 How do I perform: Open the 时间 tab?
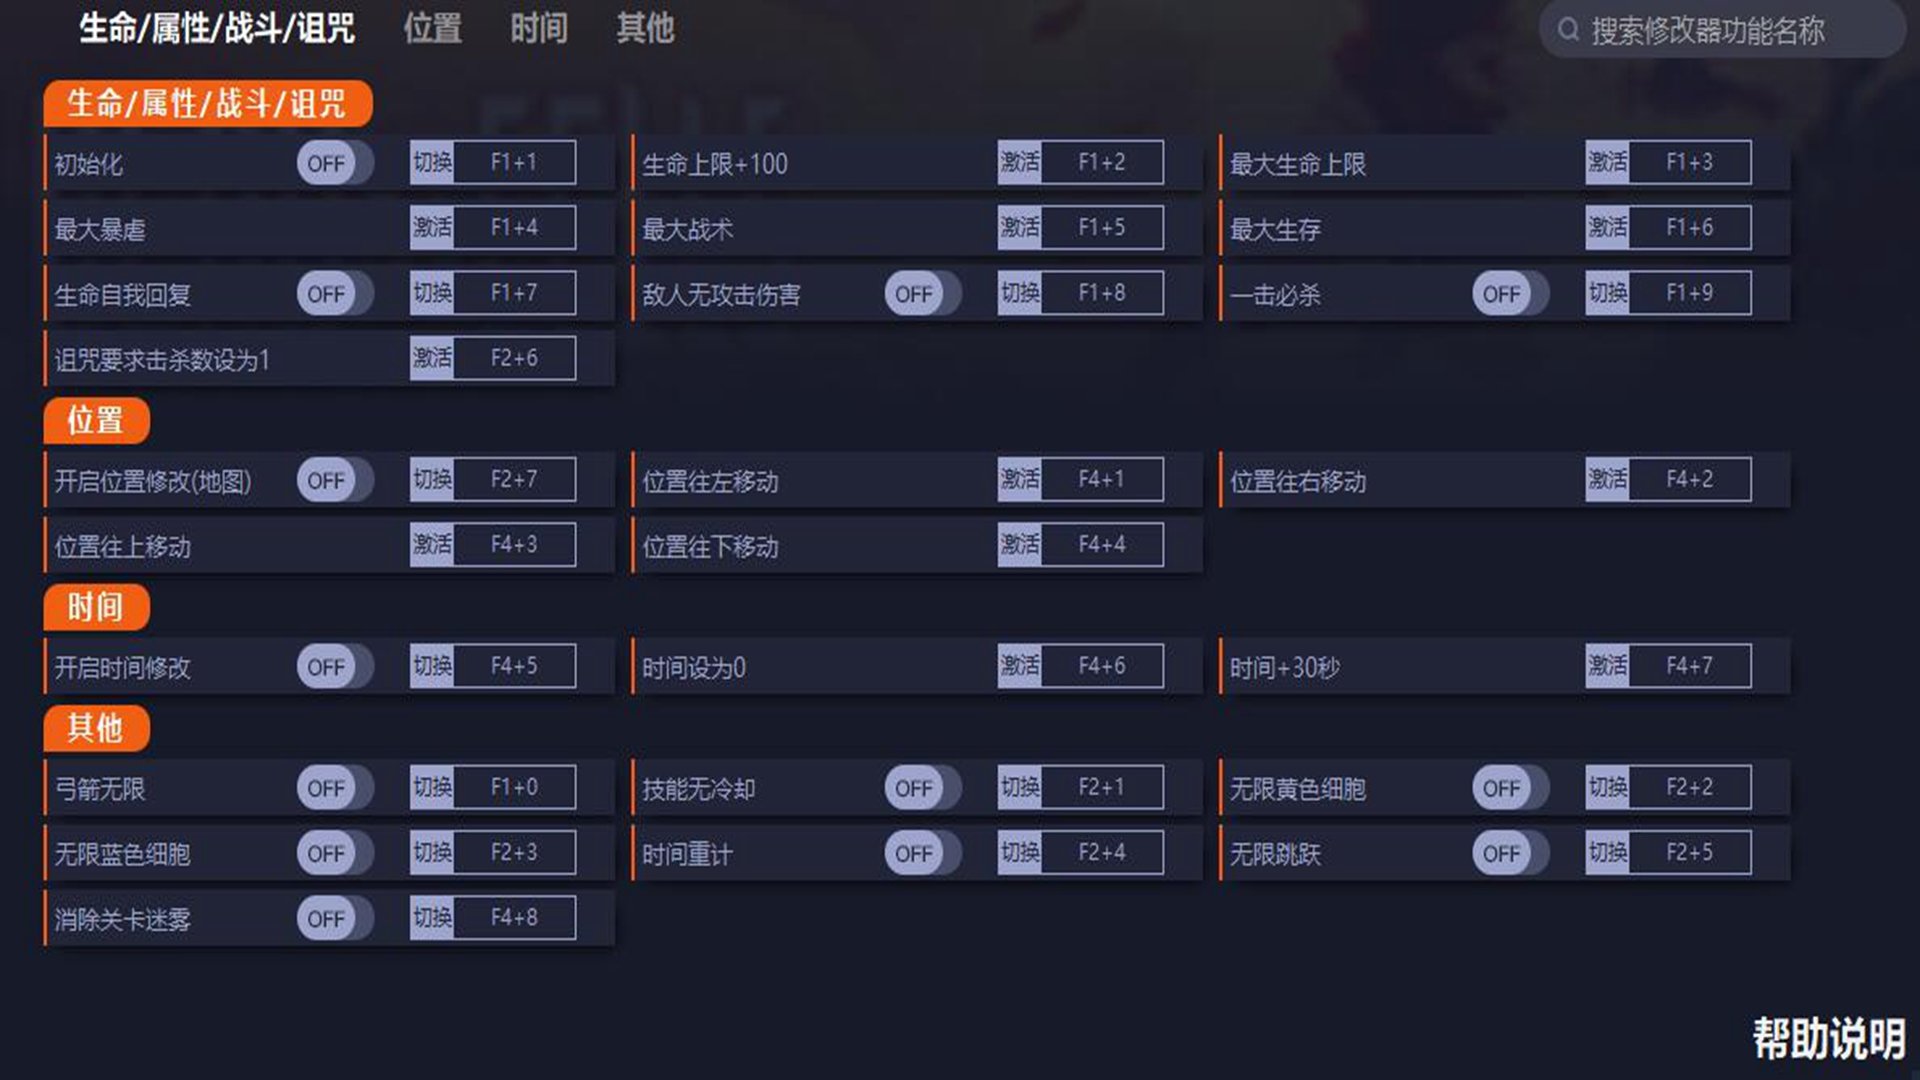539,28
